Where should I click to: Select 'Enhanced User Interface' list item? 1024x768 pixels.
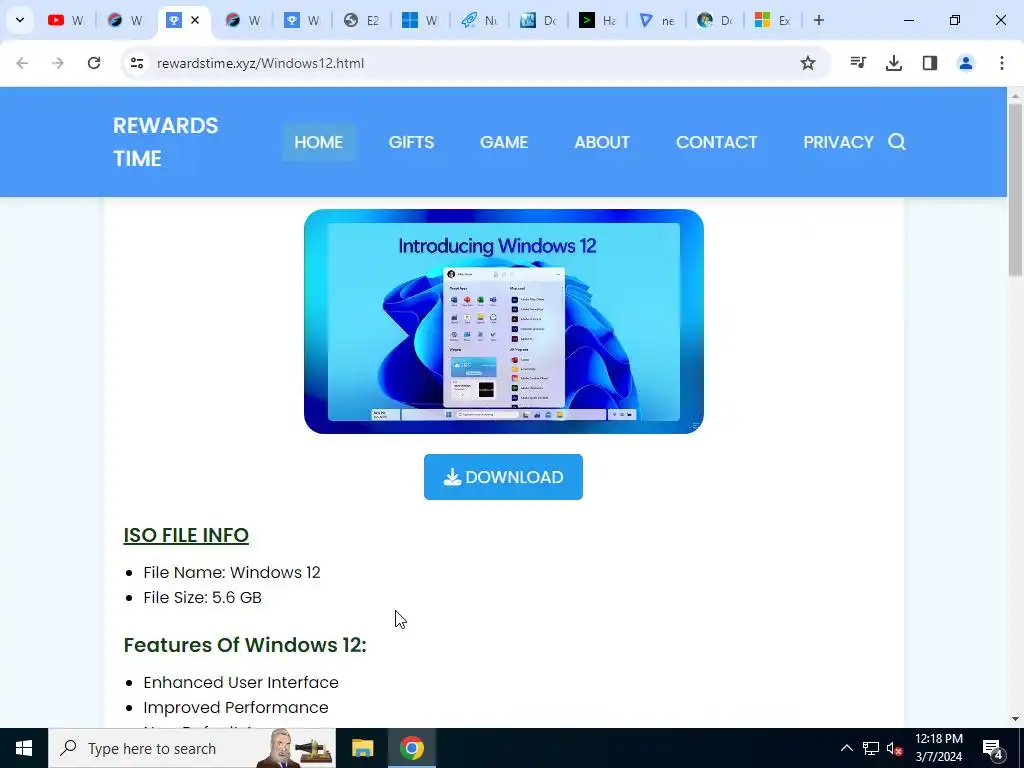click(241, 682)
